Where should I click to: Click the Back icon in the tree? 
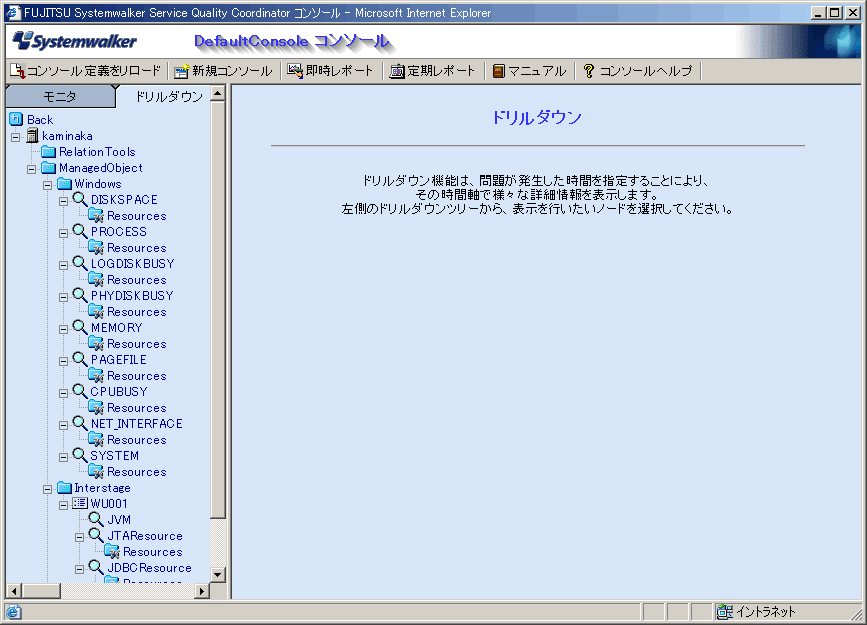tap(16, 119)
